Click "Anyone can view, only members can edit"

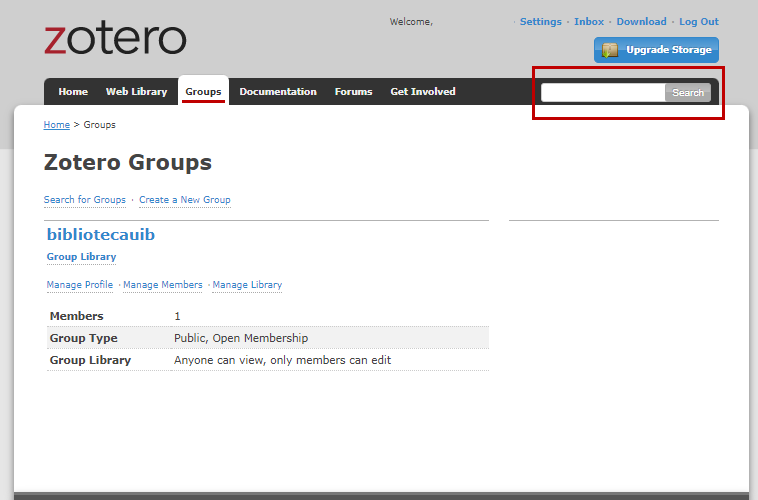pyautogui.click(x=282, y=360)
